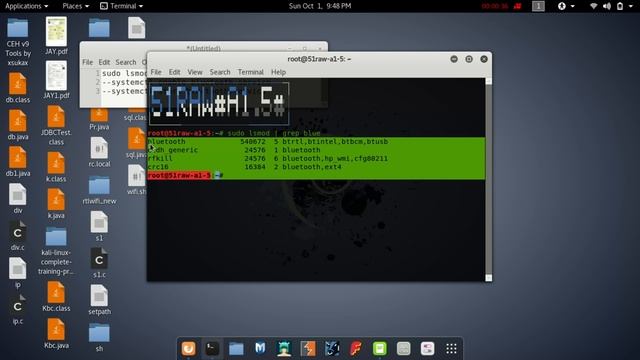Expand the system menu arrow at top right
The image size is (640, 360).
[631, 6]
